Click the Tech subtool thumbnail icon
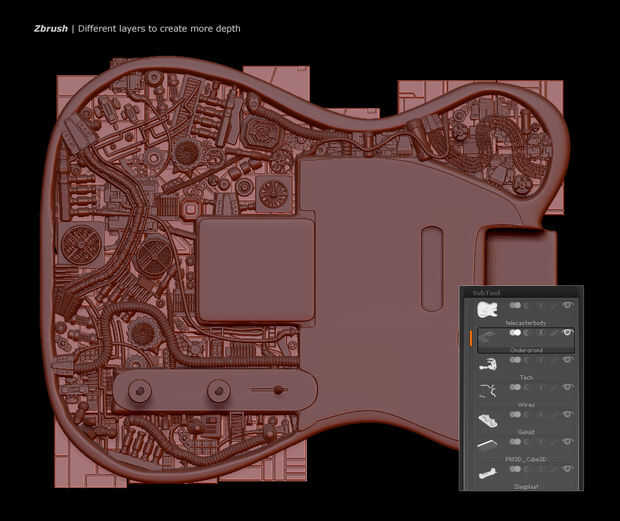This screenshot has width=620, height=521. [488, 364]
